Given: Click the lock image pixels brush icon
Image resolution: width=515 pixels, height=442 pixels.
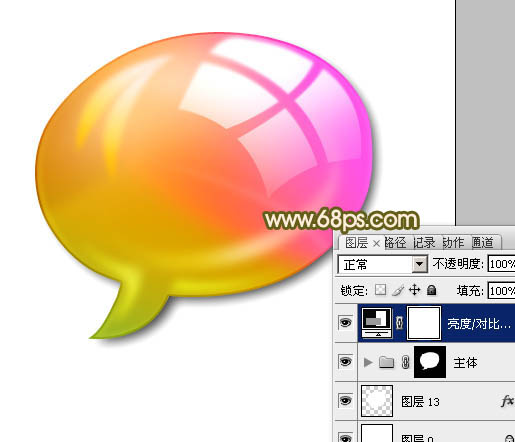Looking at the screenshot, I should (x=398, y=290).
